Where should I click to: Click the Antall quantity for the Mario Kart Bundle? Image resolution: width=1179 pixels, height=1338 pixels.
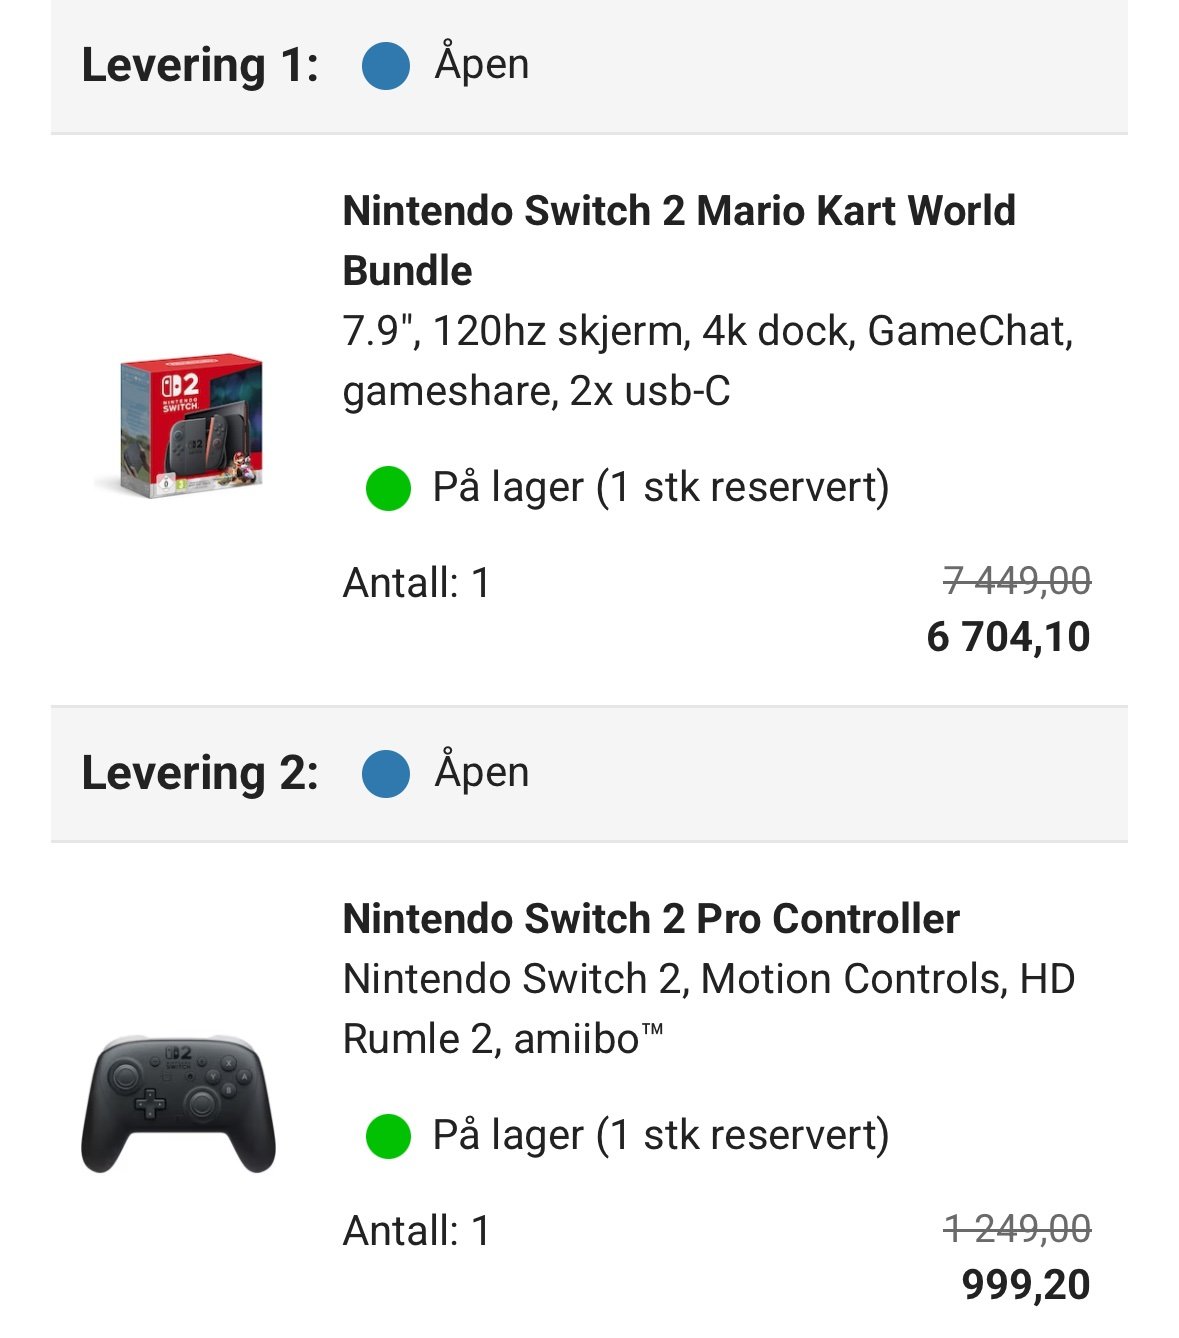pyautogui.click(x=417, y=583)
